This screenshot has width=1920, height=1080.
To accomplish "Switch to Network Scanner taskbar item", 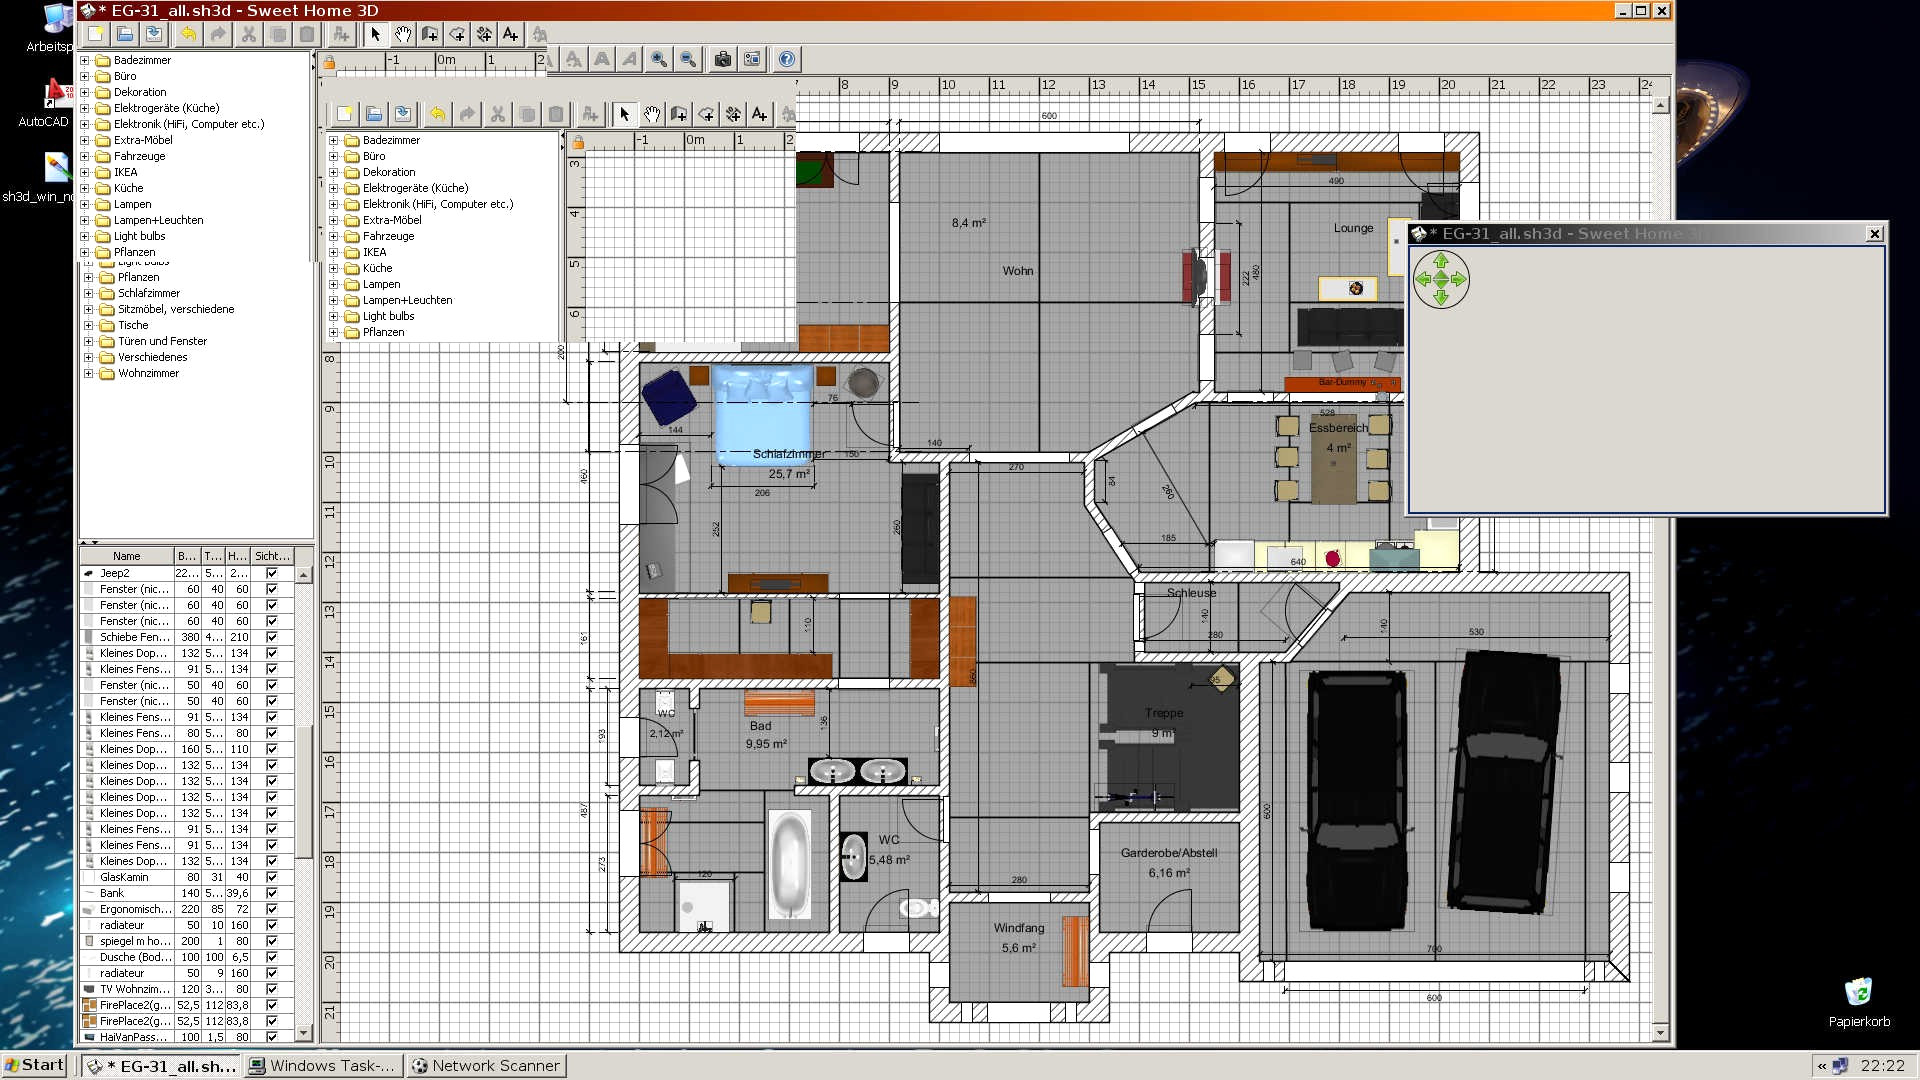I will pos(487,1066).
